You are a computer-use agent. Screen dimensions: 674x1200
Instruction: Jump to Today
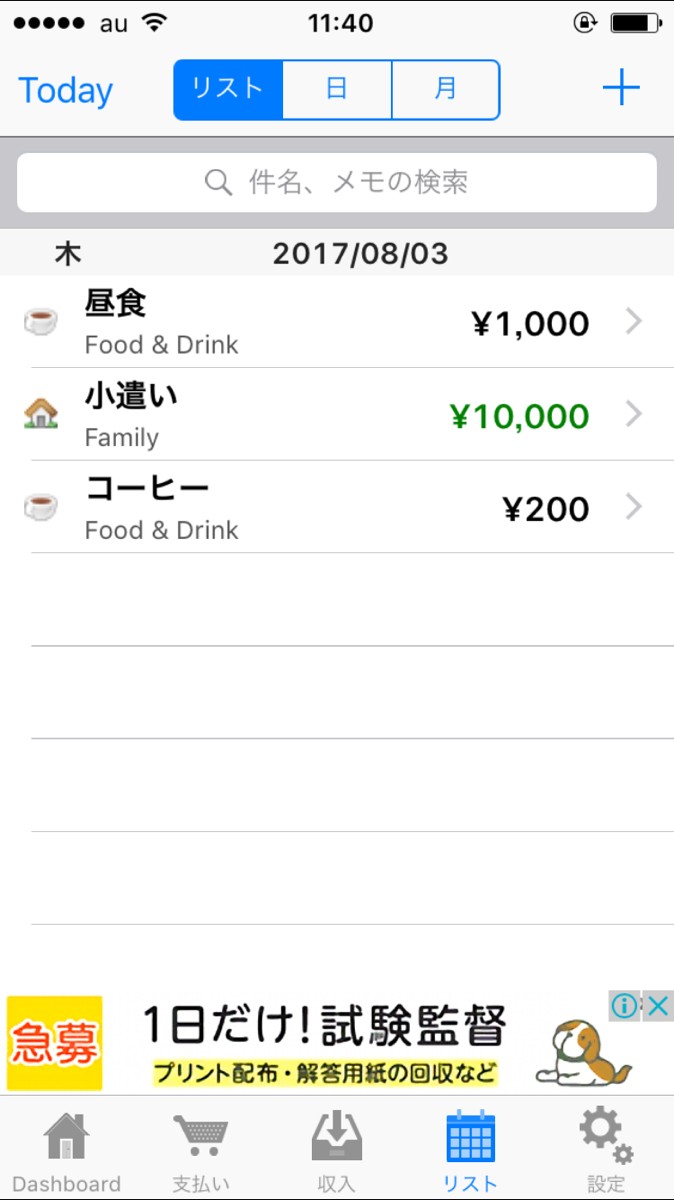tap(66, 91)
